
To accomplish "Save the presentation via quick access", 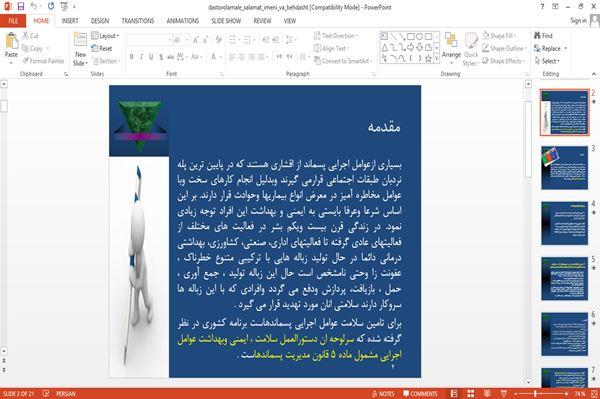I will pyautogui.click(x=21, y=7).
